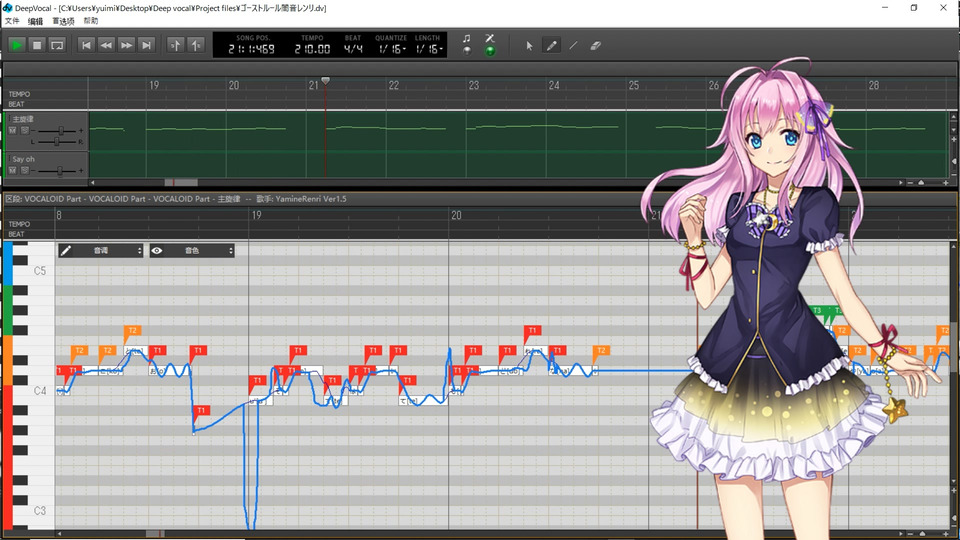Open the QUANTIZE 1/16 dropdown
Viewport: 960px width, 540px height.
pos(392,49)
